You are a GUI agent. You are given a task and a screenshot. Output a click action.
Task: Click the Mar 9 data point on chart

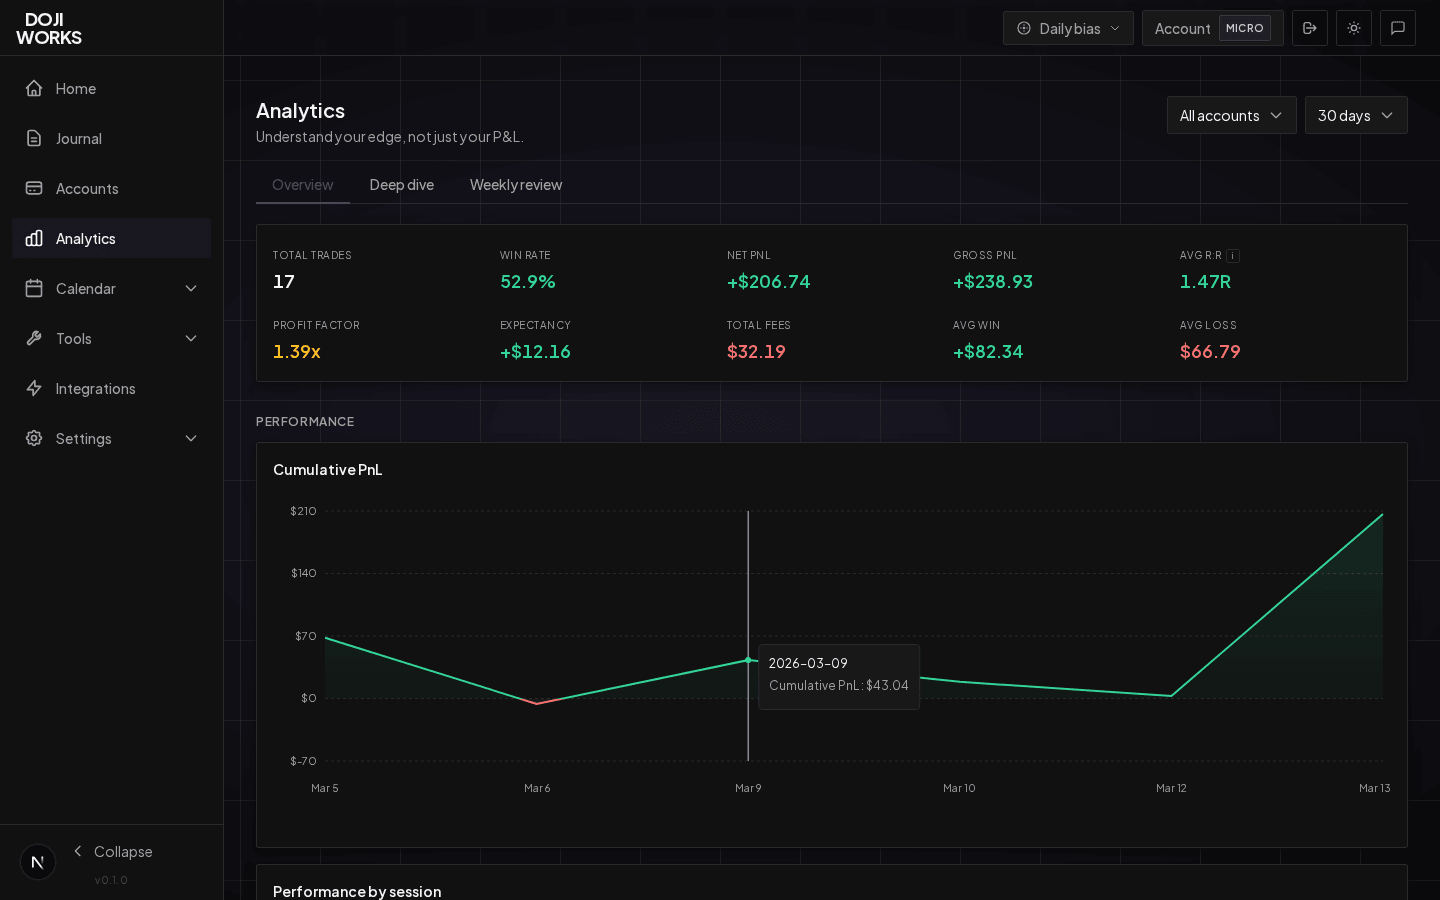[x=748, y=660]
